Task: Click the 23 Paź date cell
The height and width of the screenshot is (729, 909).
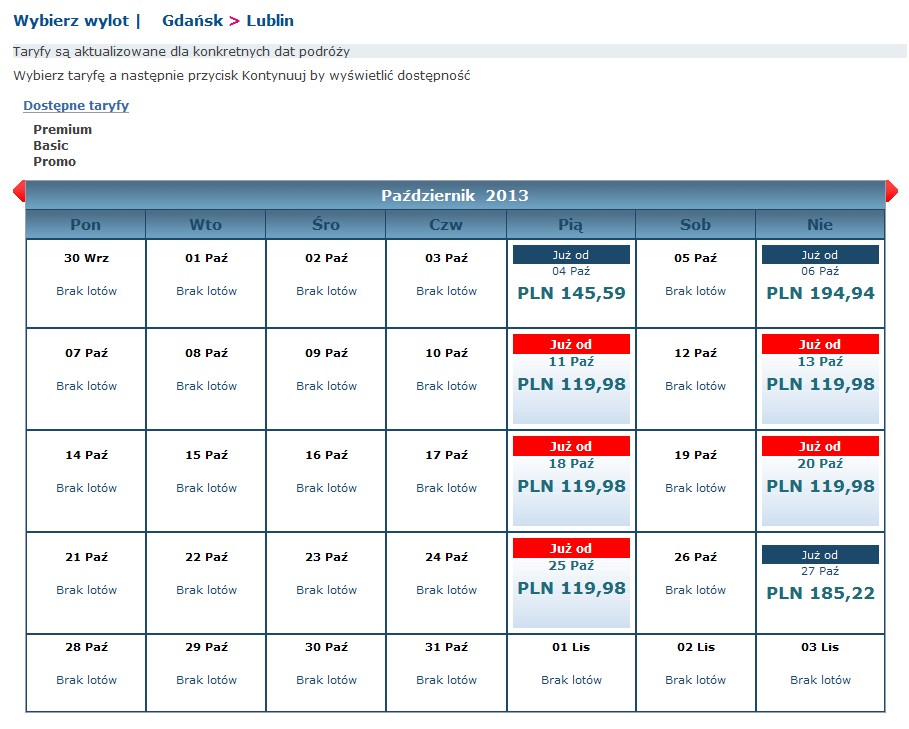Action: [326, 583]
